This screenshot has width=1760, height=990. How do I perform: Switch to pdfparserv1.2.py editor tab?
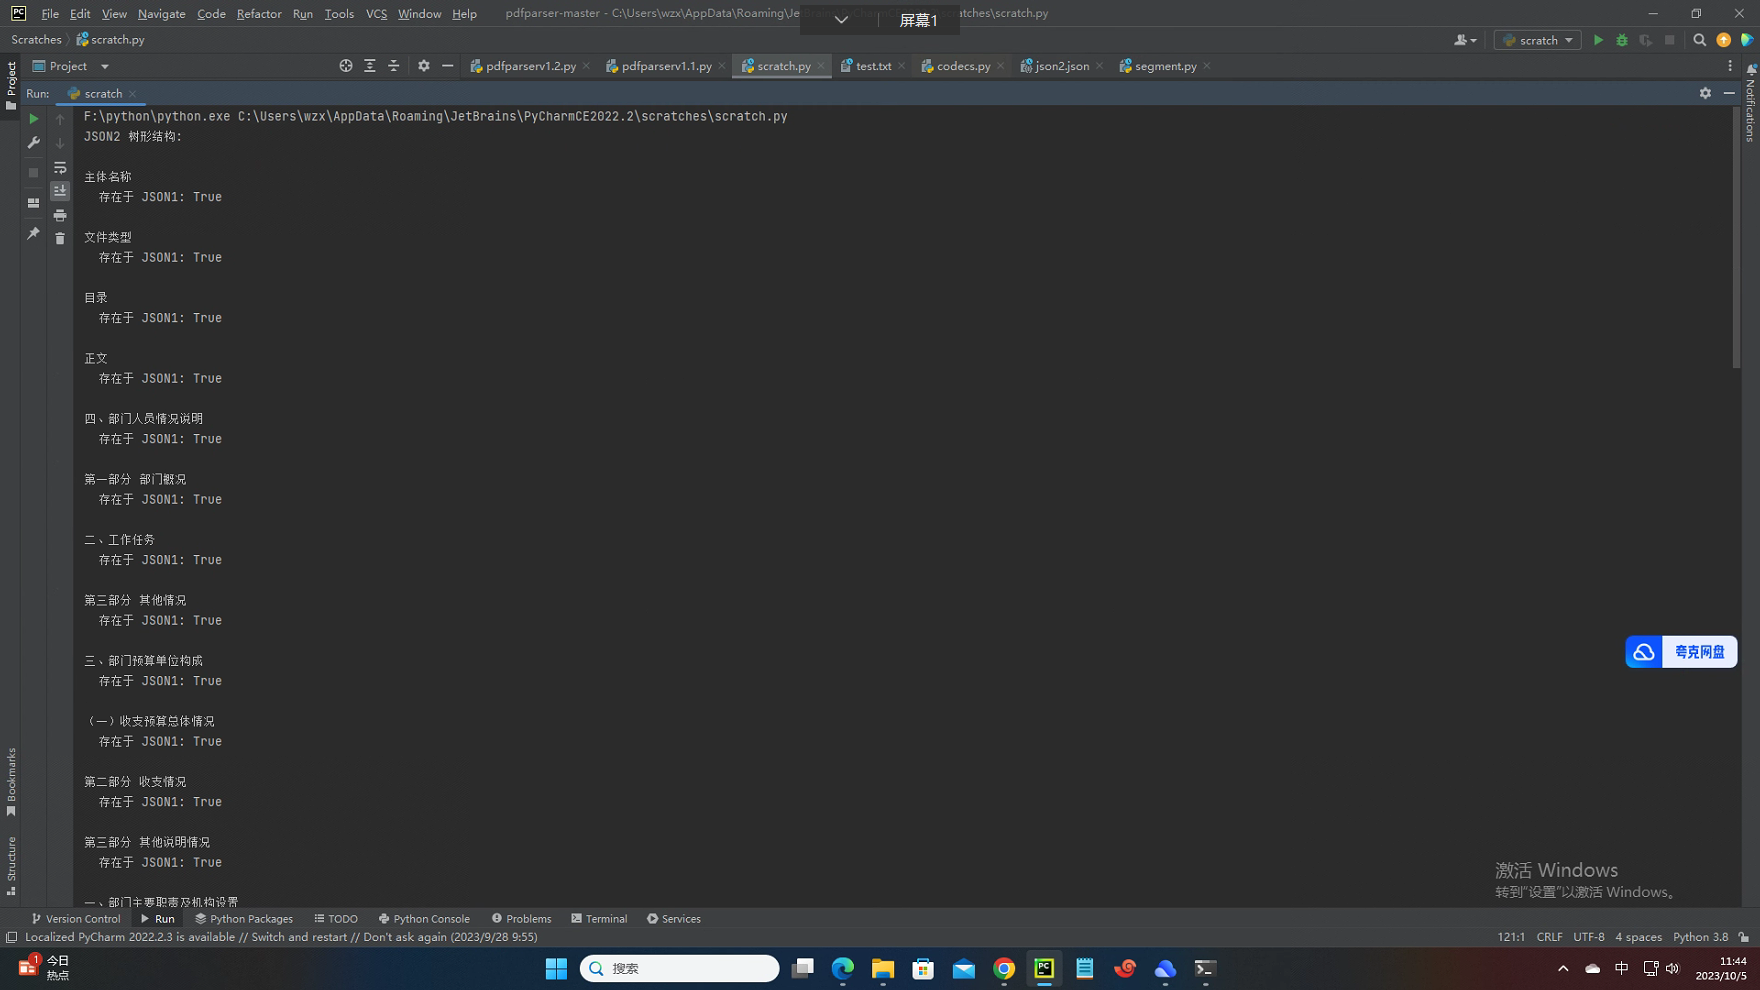tap(530, 66)
